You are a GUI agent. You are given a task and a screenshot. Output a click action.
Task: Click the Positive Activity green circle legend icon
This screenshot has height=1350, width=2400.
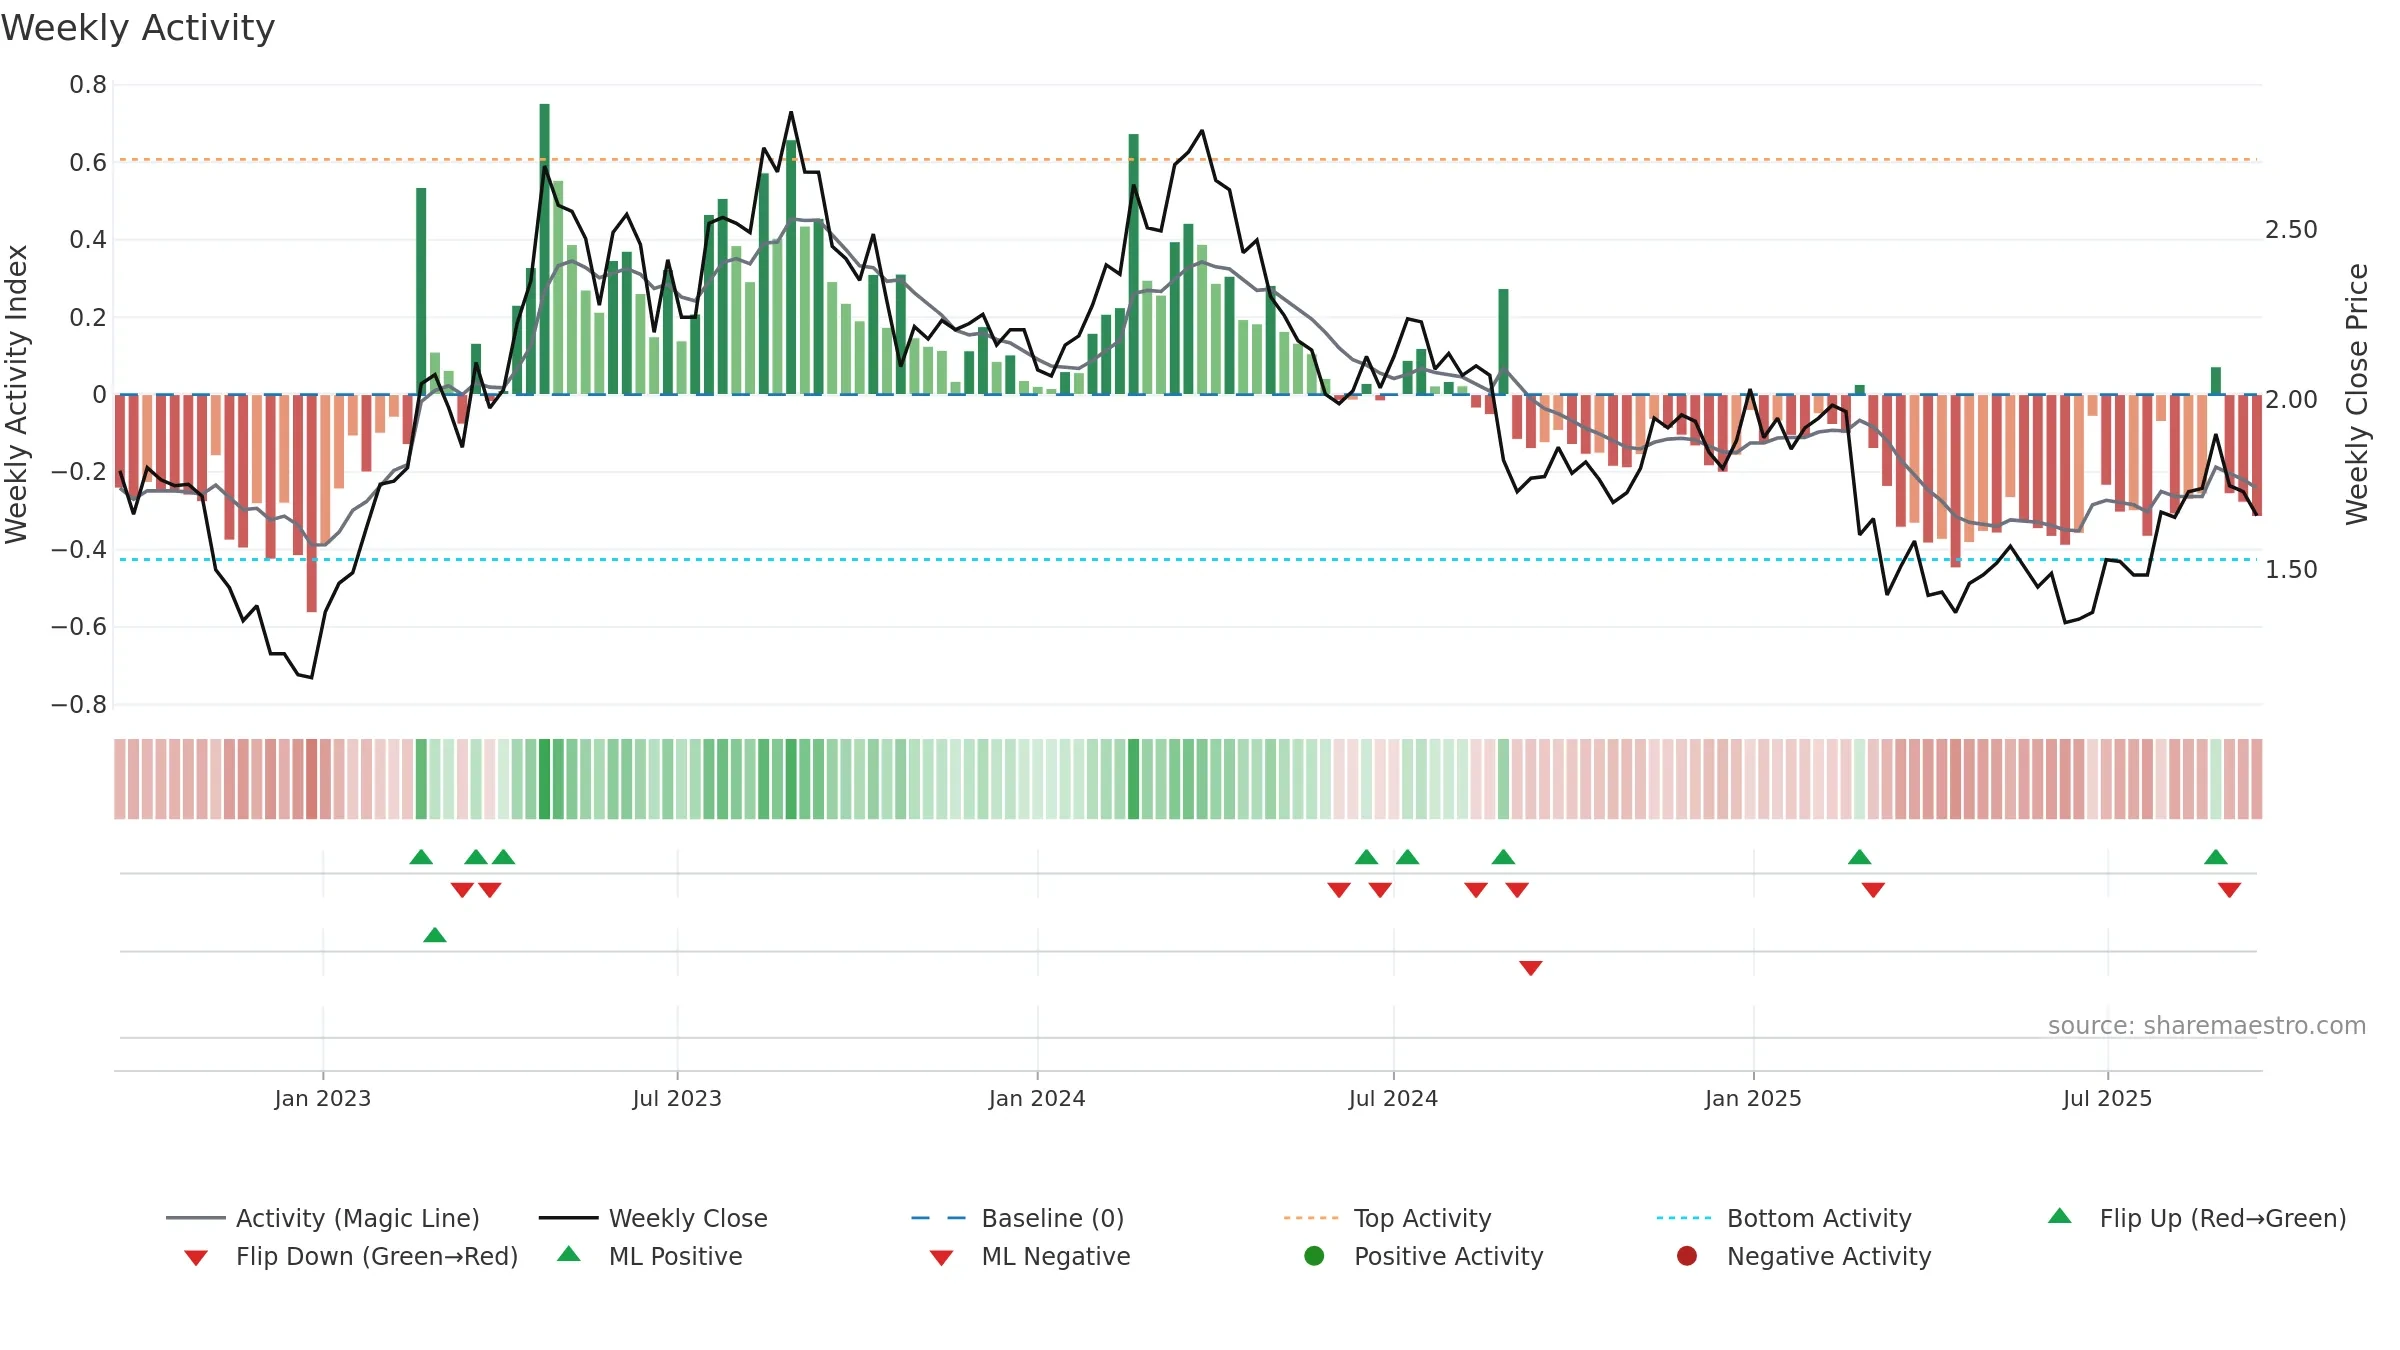1314,1256
